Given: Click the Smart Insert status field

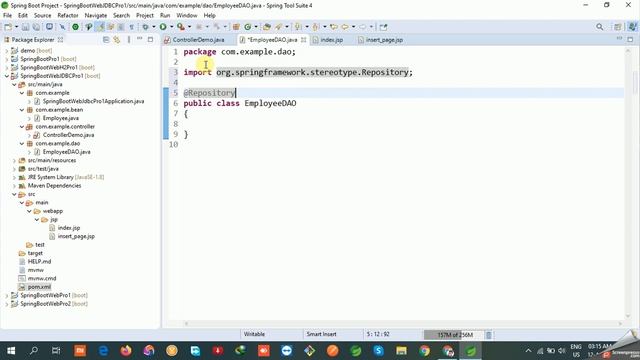Looking at the screenshot, I should (x=321, y=334).
